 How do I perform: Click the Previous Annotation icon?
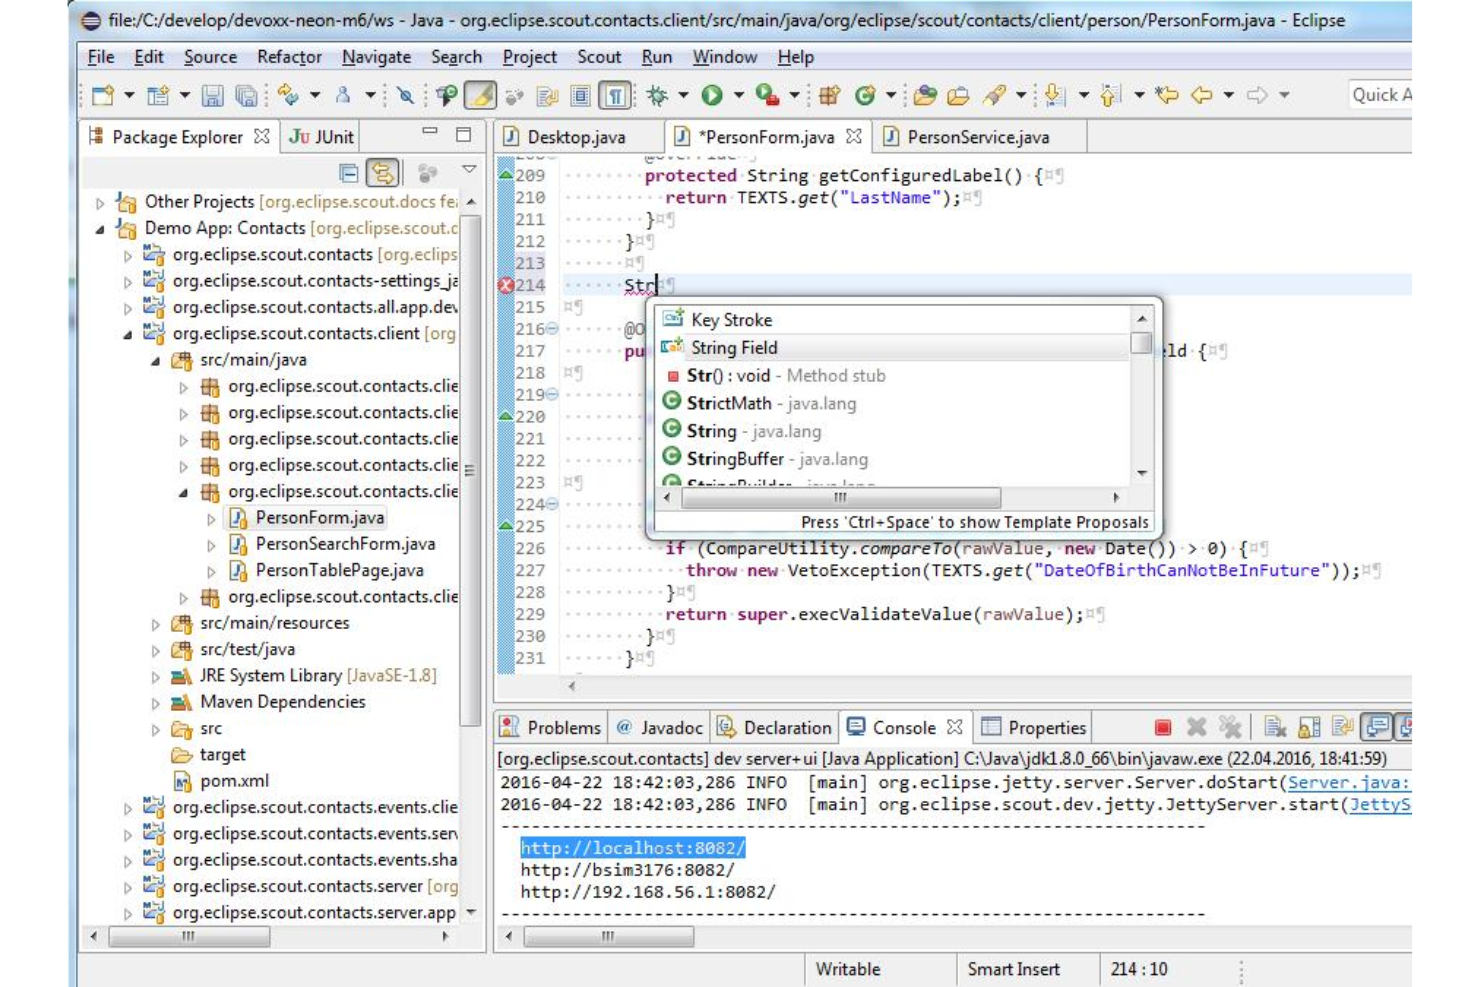[1109, 96]
